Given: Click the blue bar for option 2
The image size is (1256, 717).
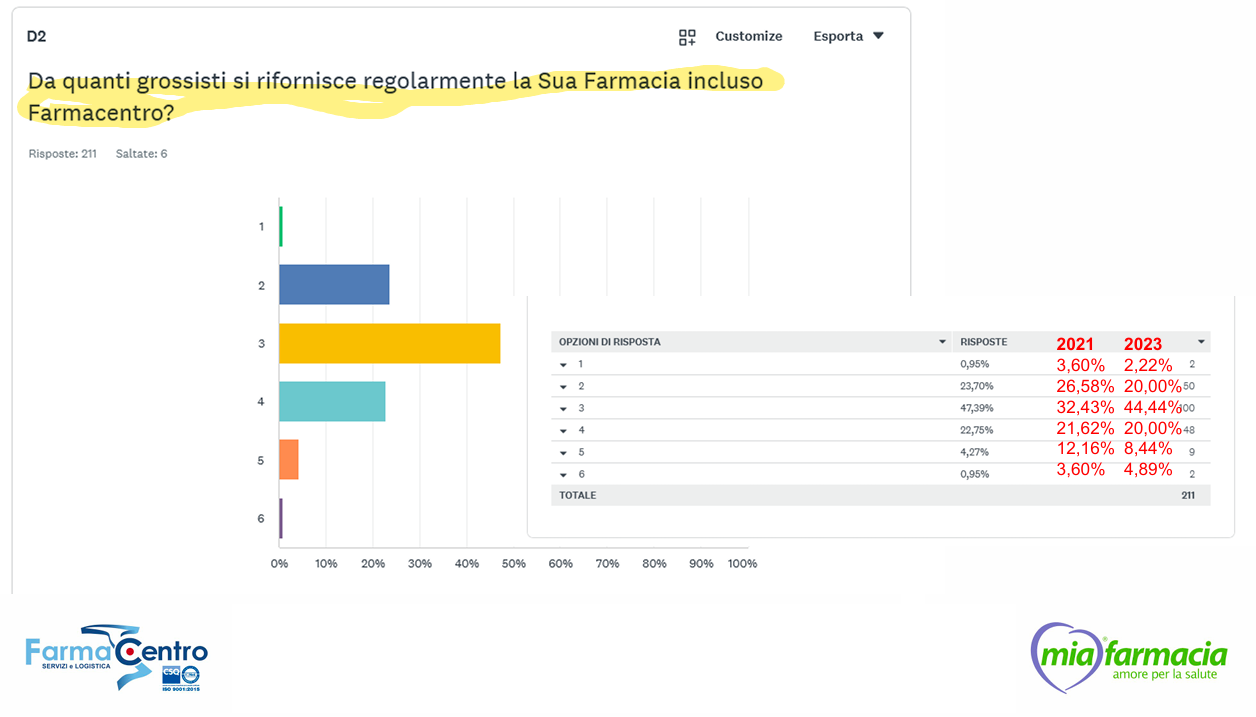Looking at the screenshot, I should pyautogui.click(x=334, y=285).
